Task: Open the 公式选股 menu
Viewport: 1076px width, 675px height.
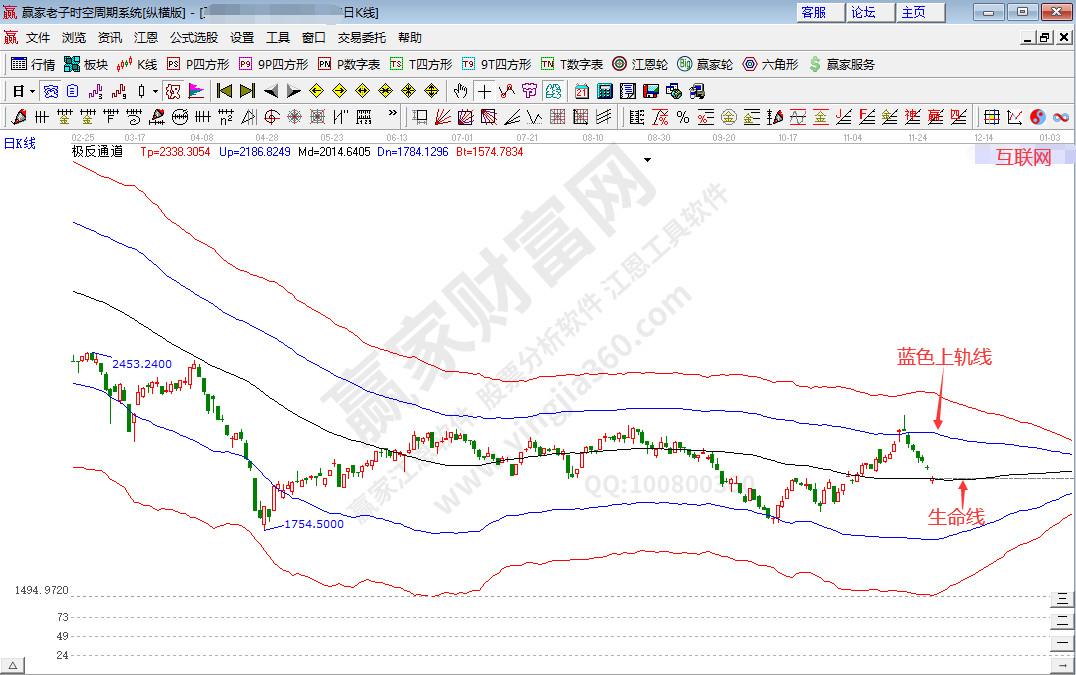Action: [193, 37]
